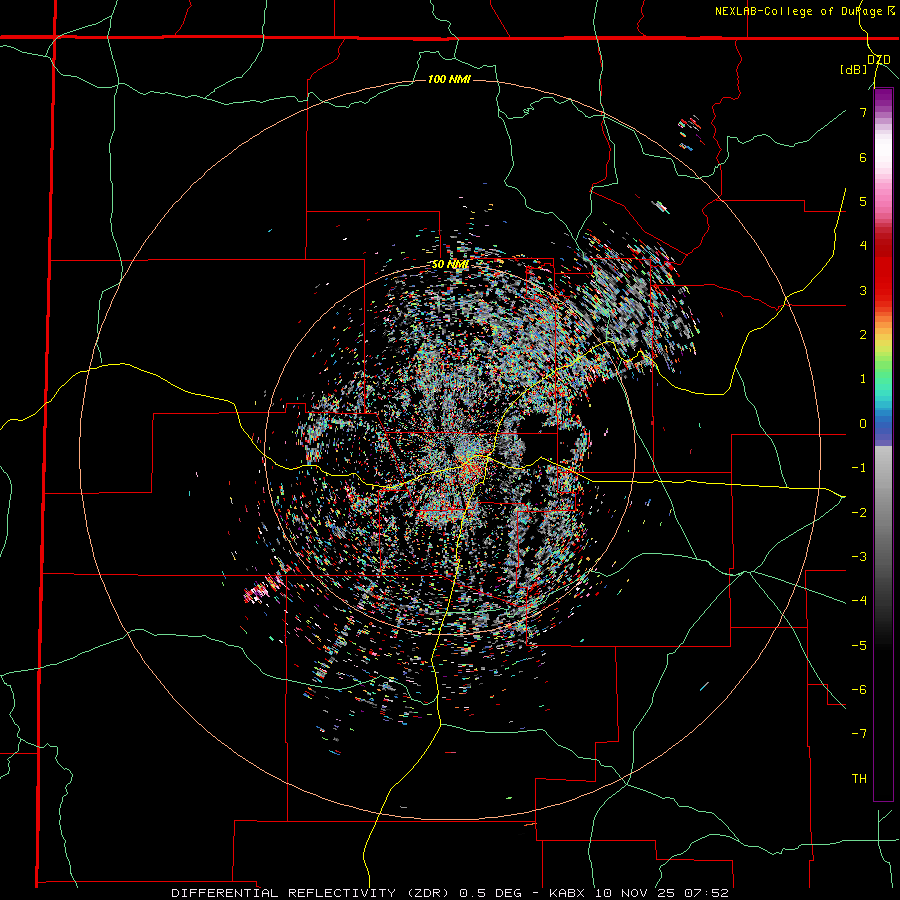The height and width of the screenshot is (900, 900).
Task: Click the NEXLAB-College of DuPage watermark text
Action: click(x=804, y=11)
